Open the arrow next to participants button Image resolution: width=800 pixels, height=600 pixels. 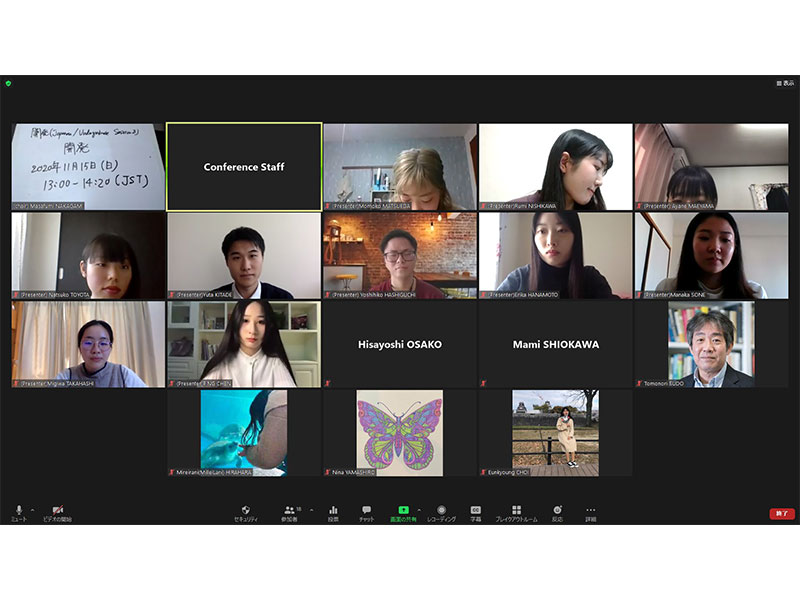pyautogui.click(x=310, y=509)
